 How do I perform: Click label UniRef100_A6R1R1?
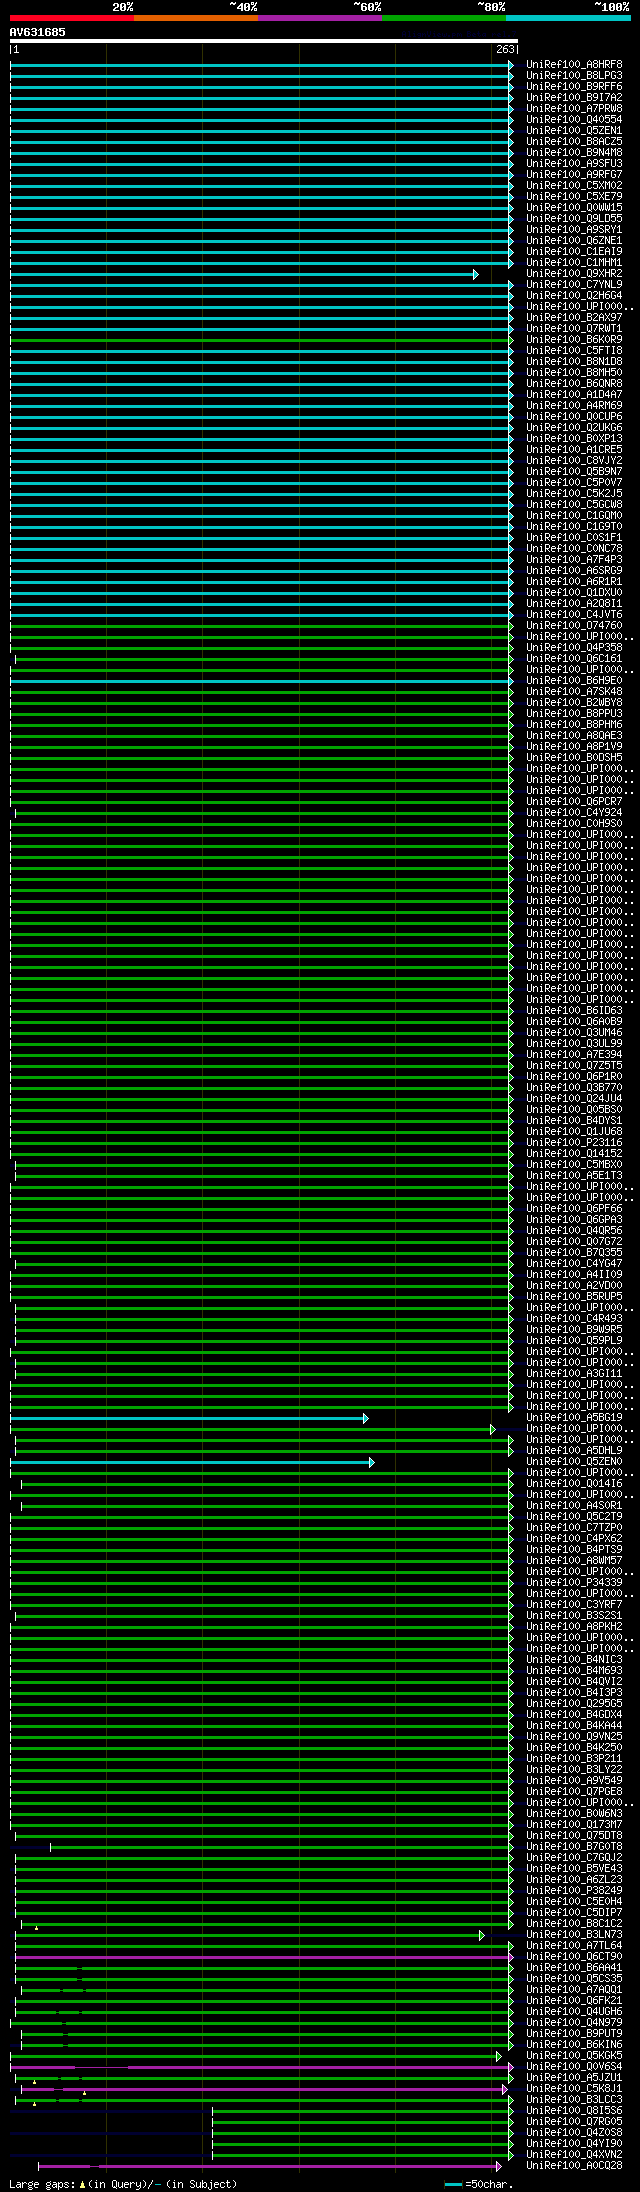(x=574, y=582)
